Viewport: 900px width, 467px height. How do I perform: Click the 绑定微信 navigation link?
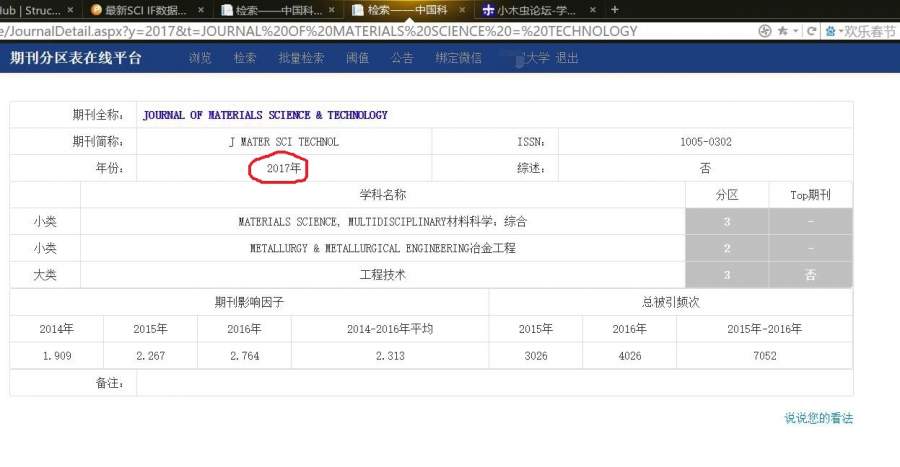click(459, 57)
